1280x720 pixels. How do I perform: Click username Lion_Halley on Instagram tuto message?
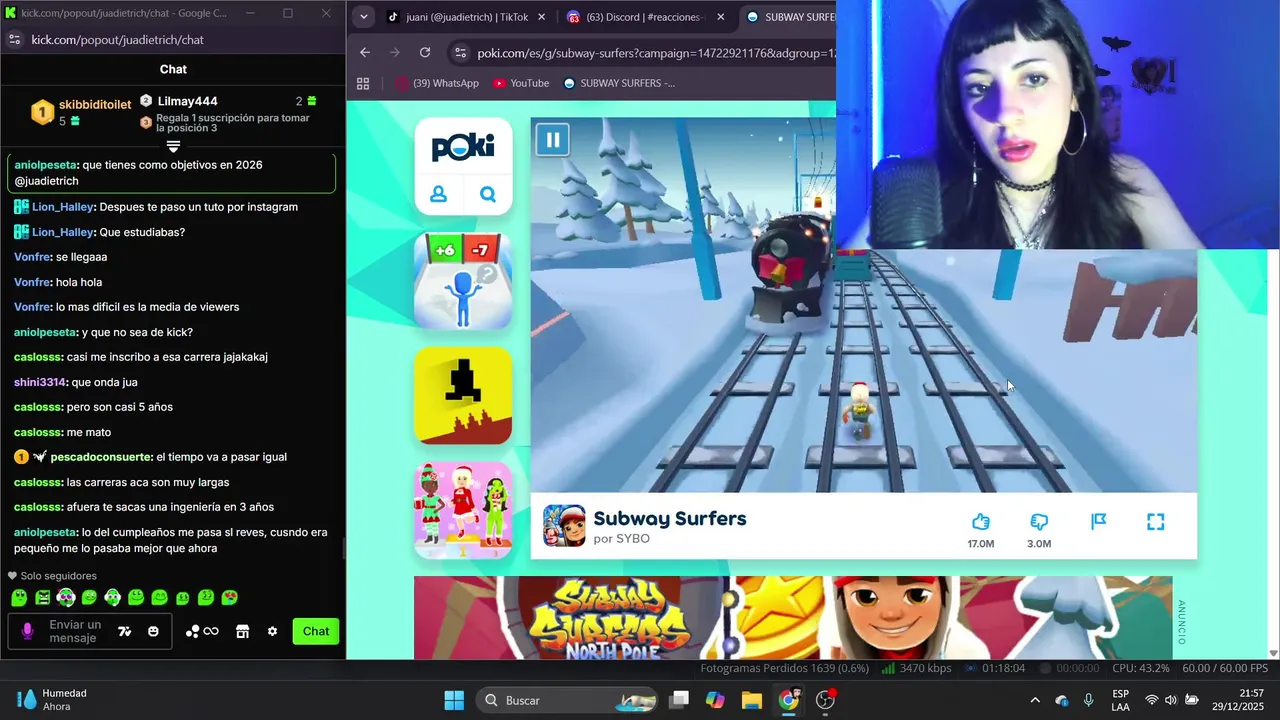coord(62,207)
